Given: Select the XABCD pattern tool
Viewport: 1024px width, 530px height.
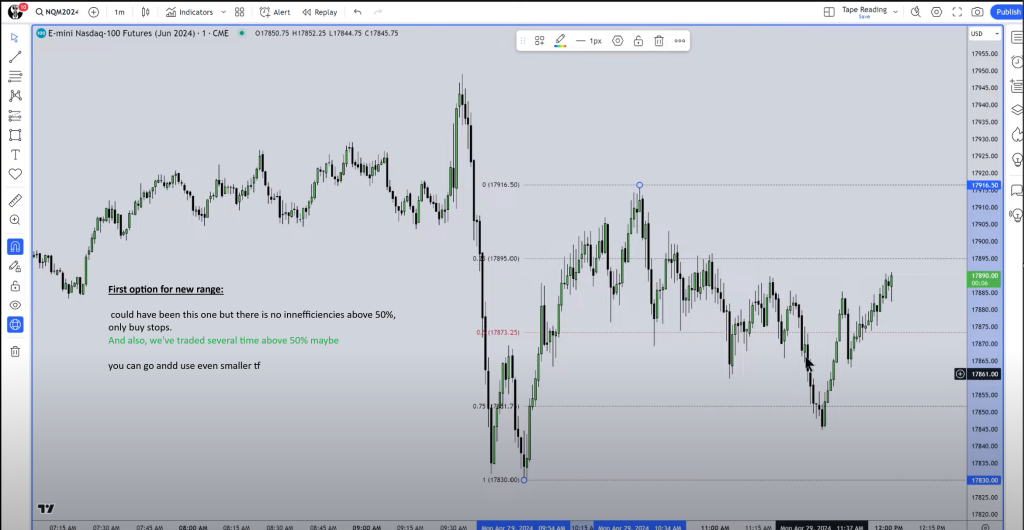Looking at the screenshot, I should coord(15,96).
